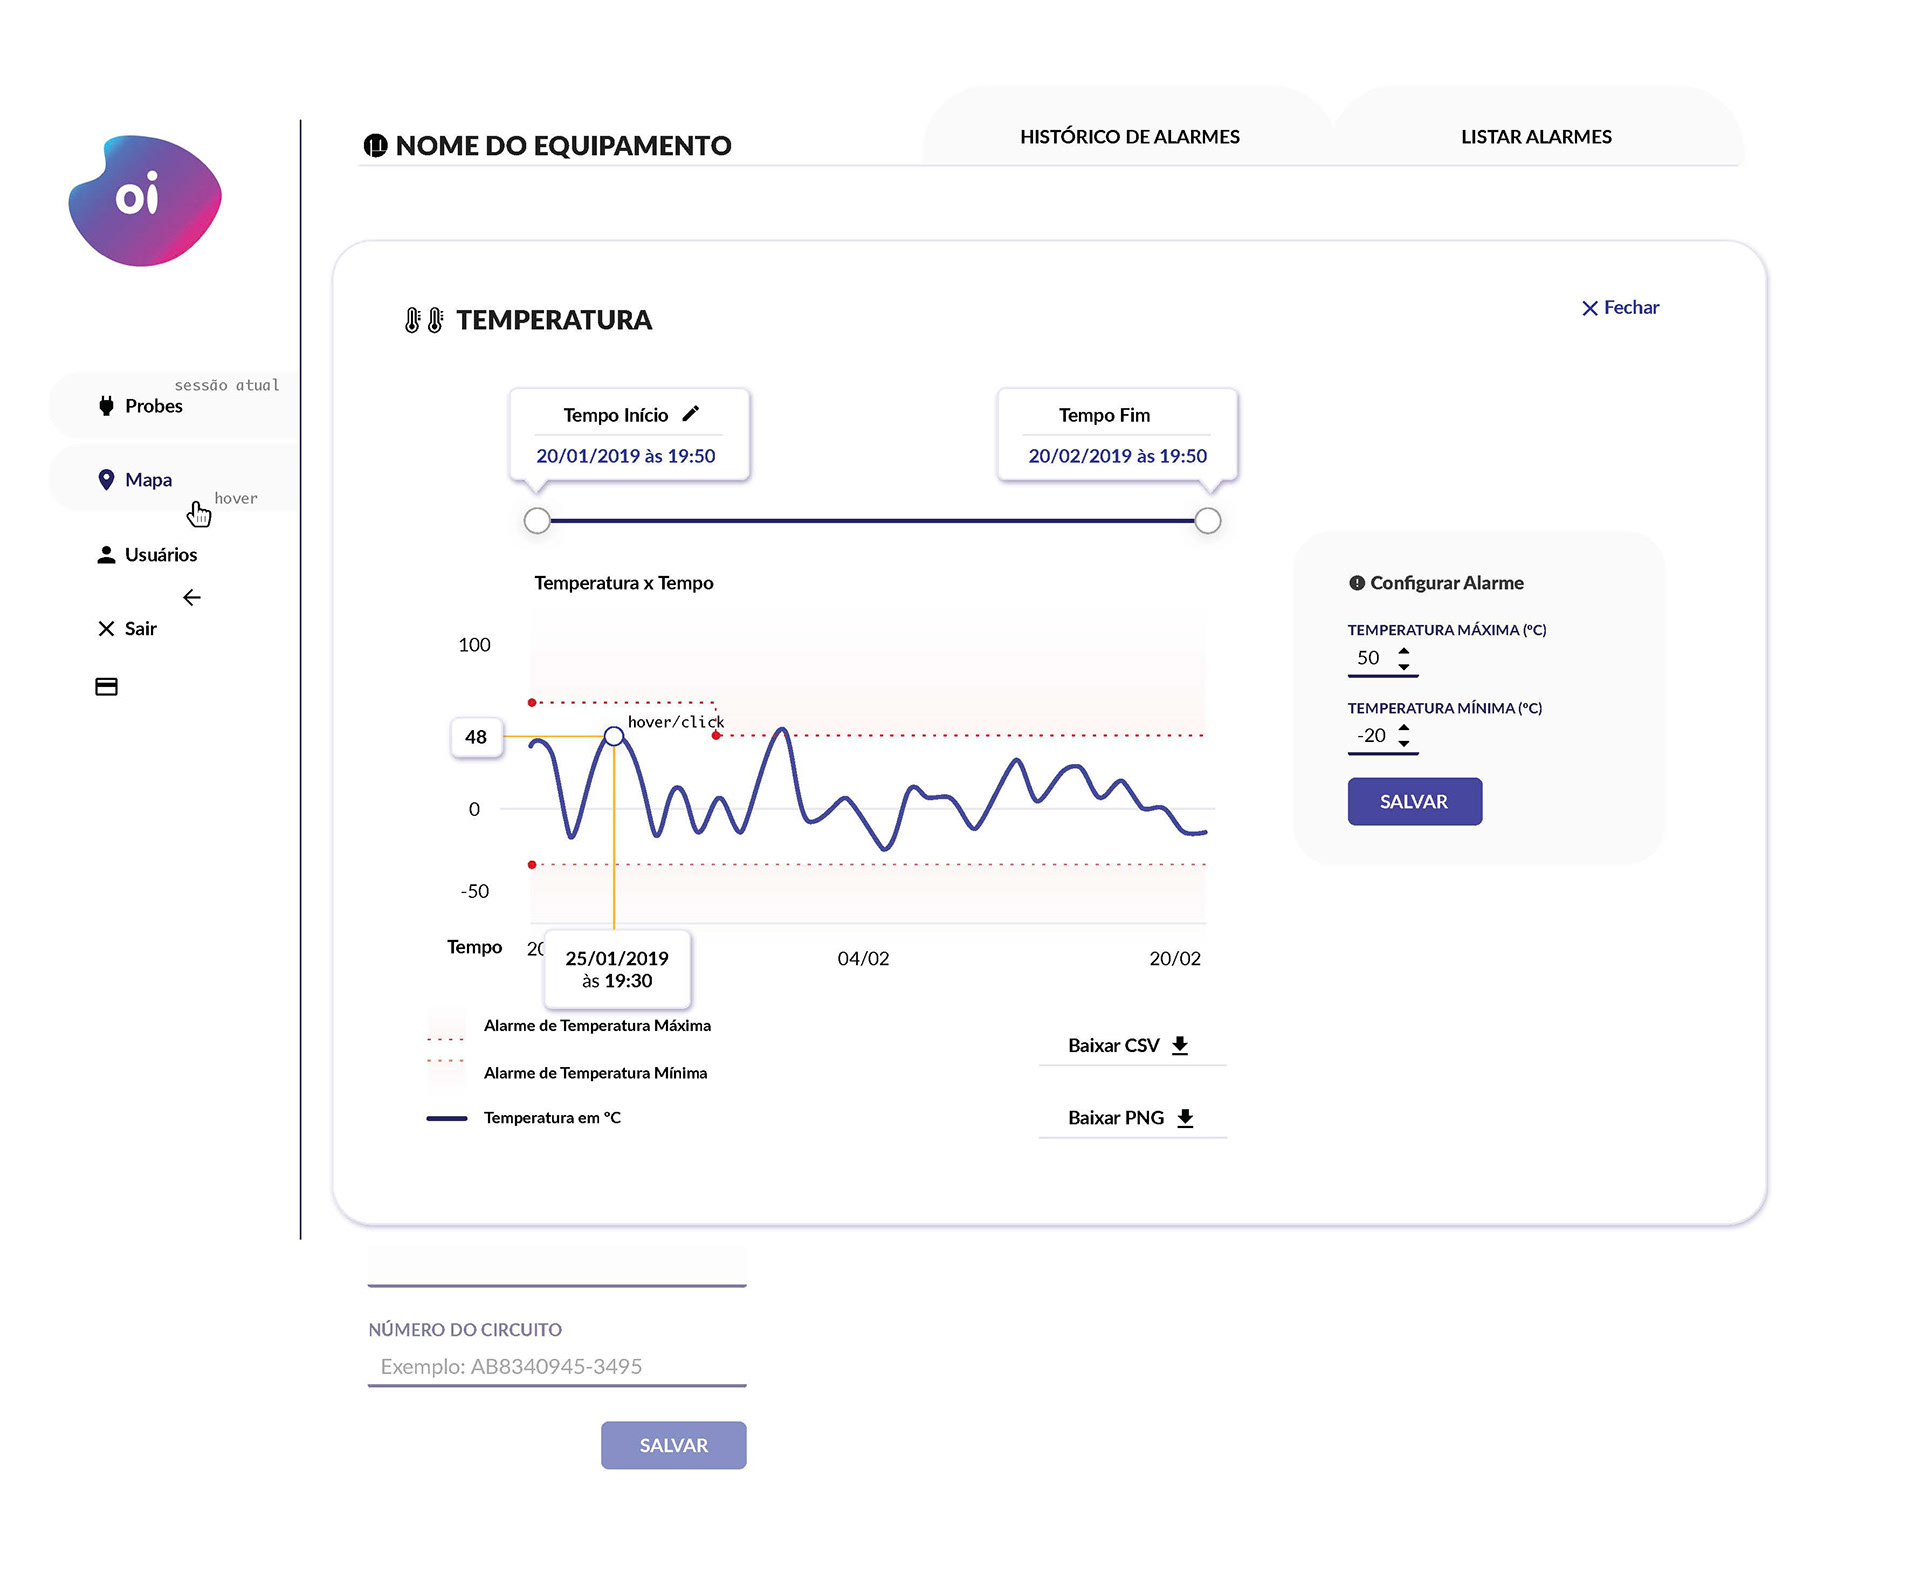Click the card icon below Sair

(106, 687)
